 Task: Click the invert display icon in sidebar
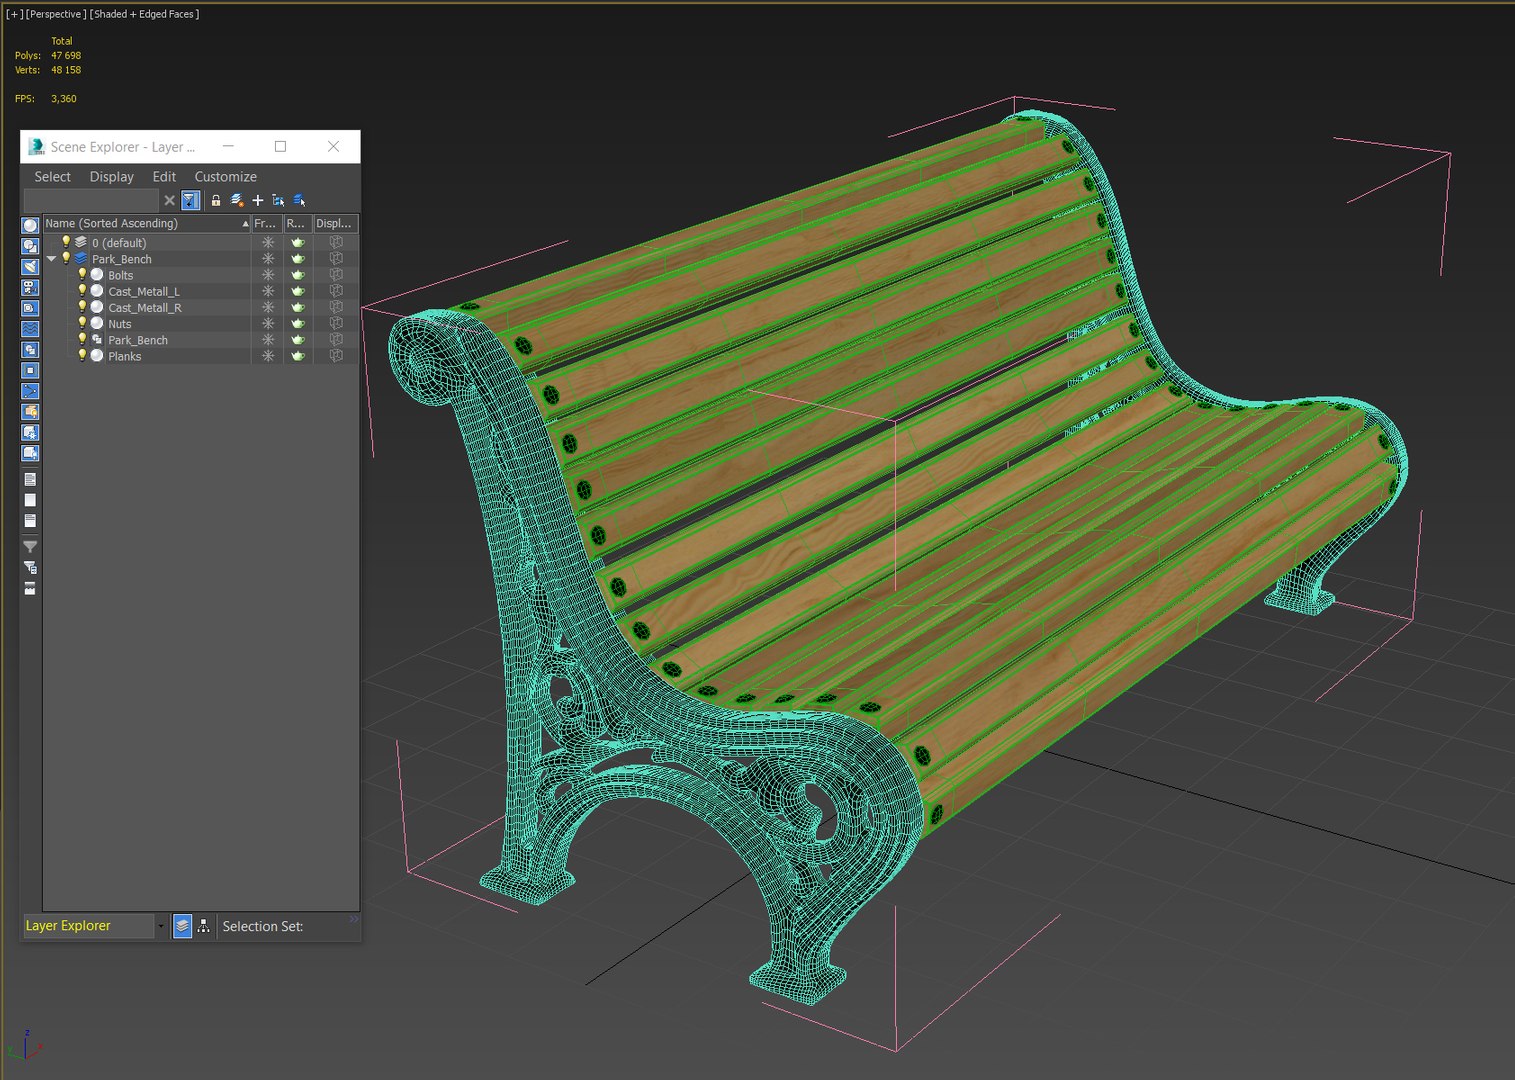30,521
